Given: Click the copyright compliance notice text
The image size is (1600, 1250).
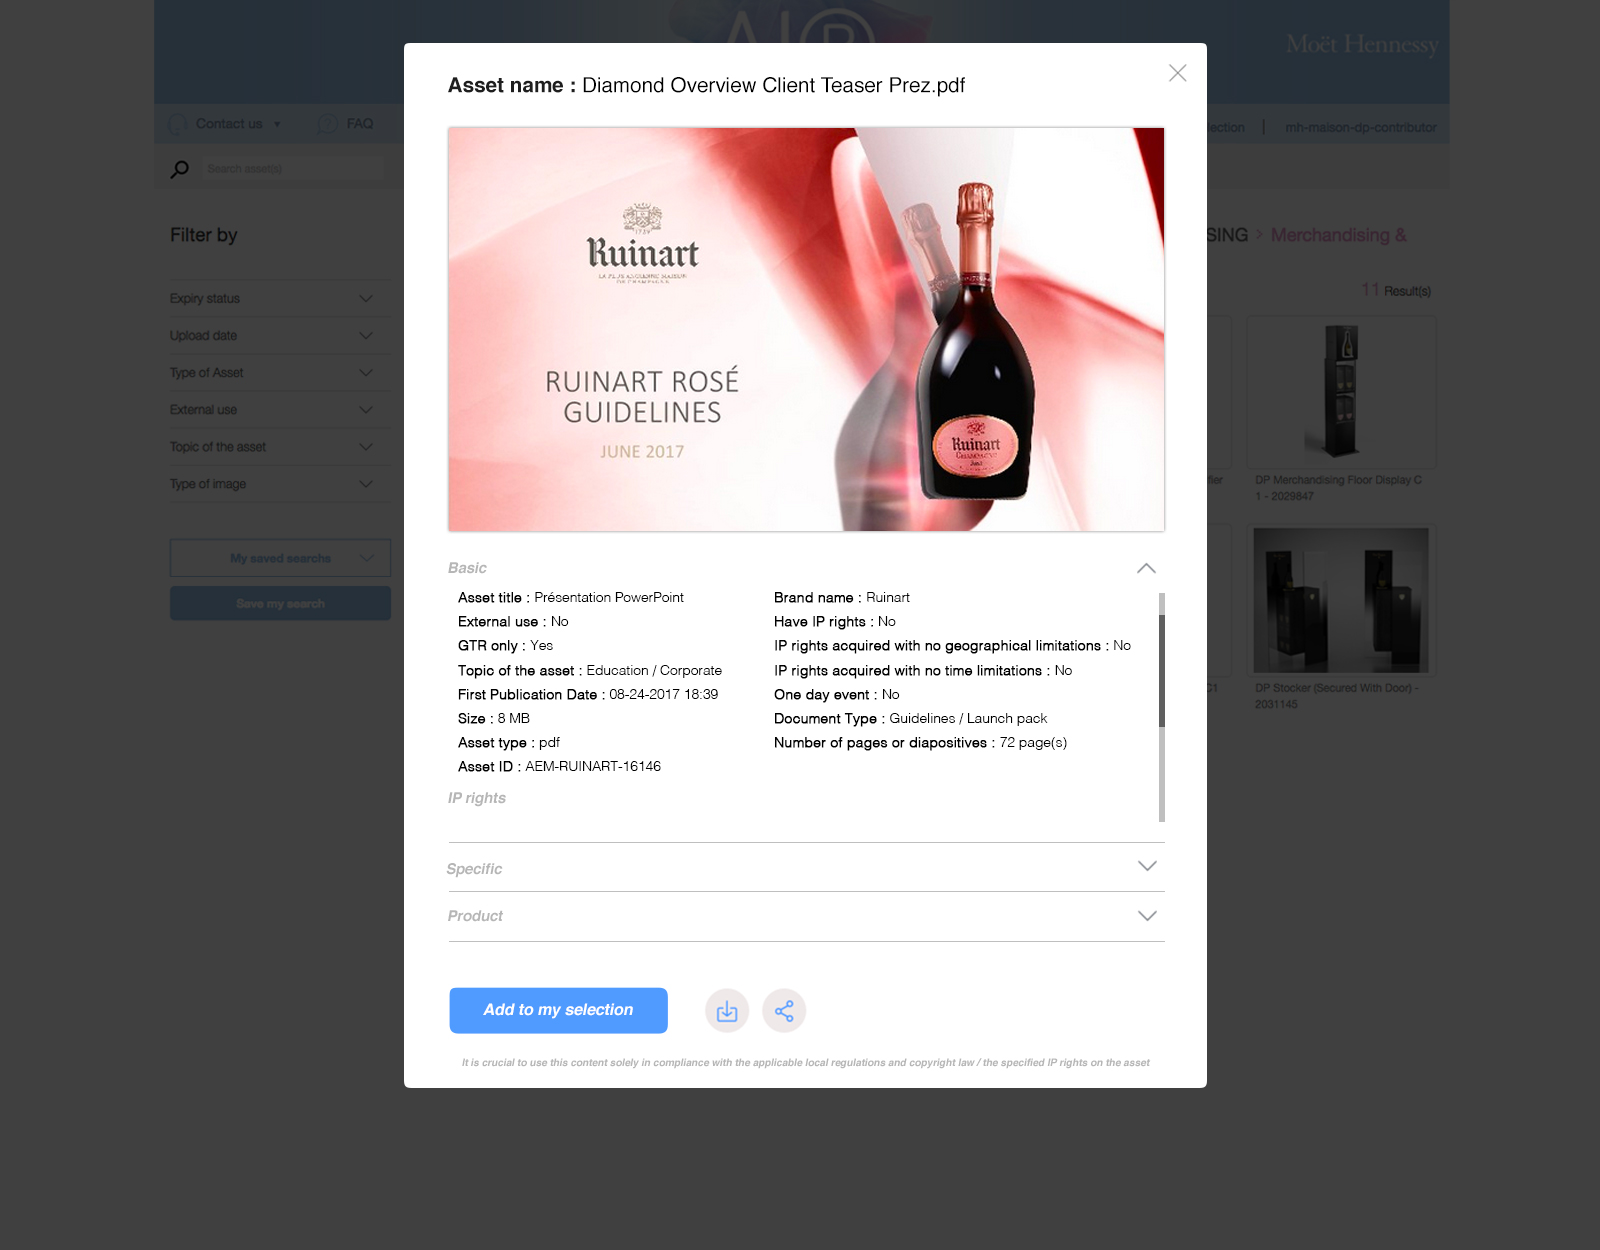Looking at the screenshot, I should click(x=805, y=1063).
